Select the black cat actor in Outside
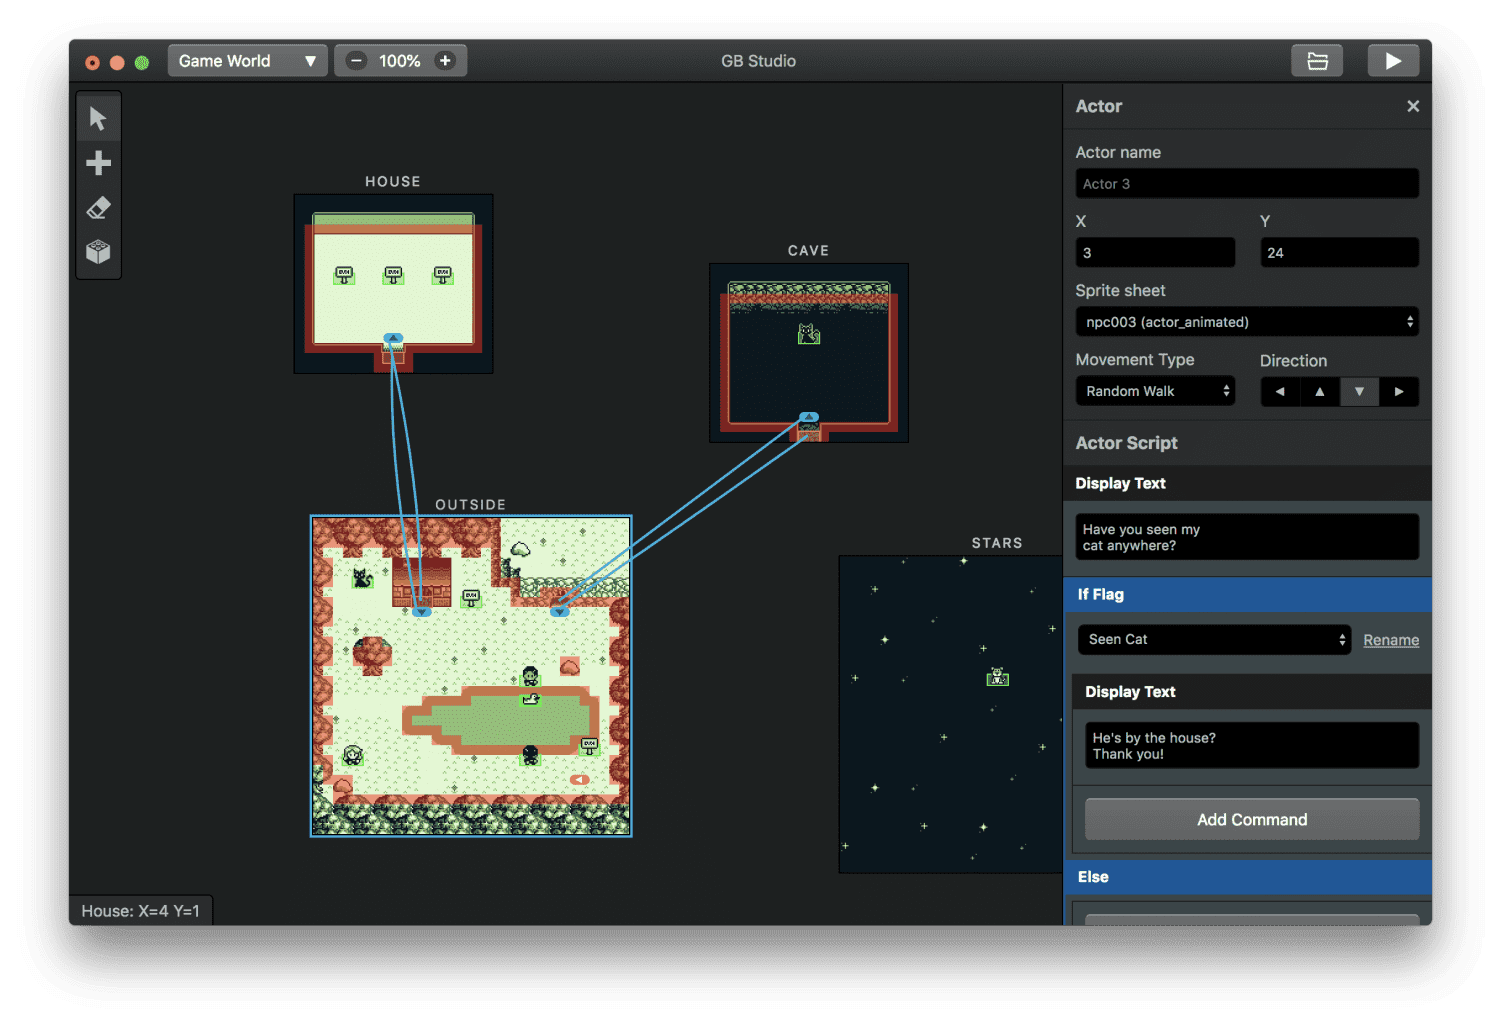1501x1024 pixels. tap(362, 578)
